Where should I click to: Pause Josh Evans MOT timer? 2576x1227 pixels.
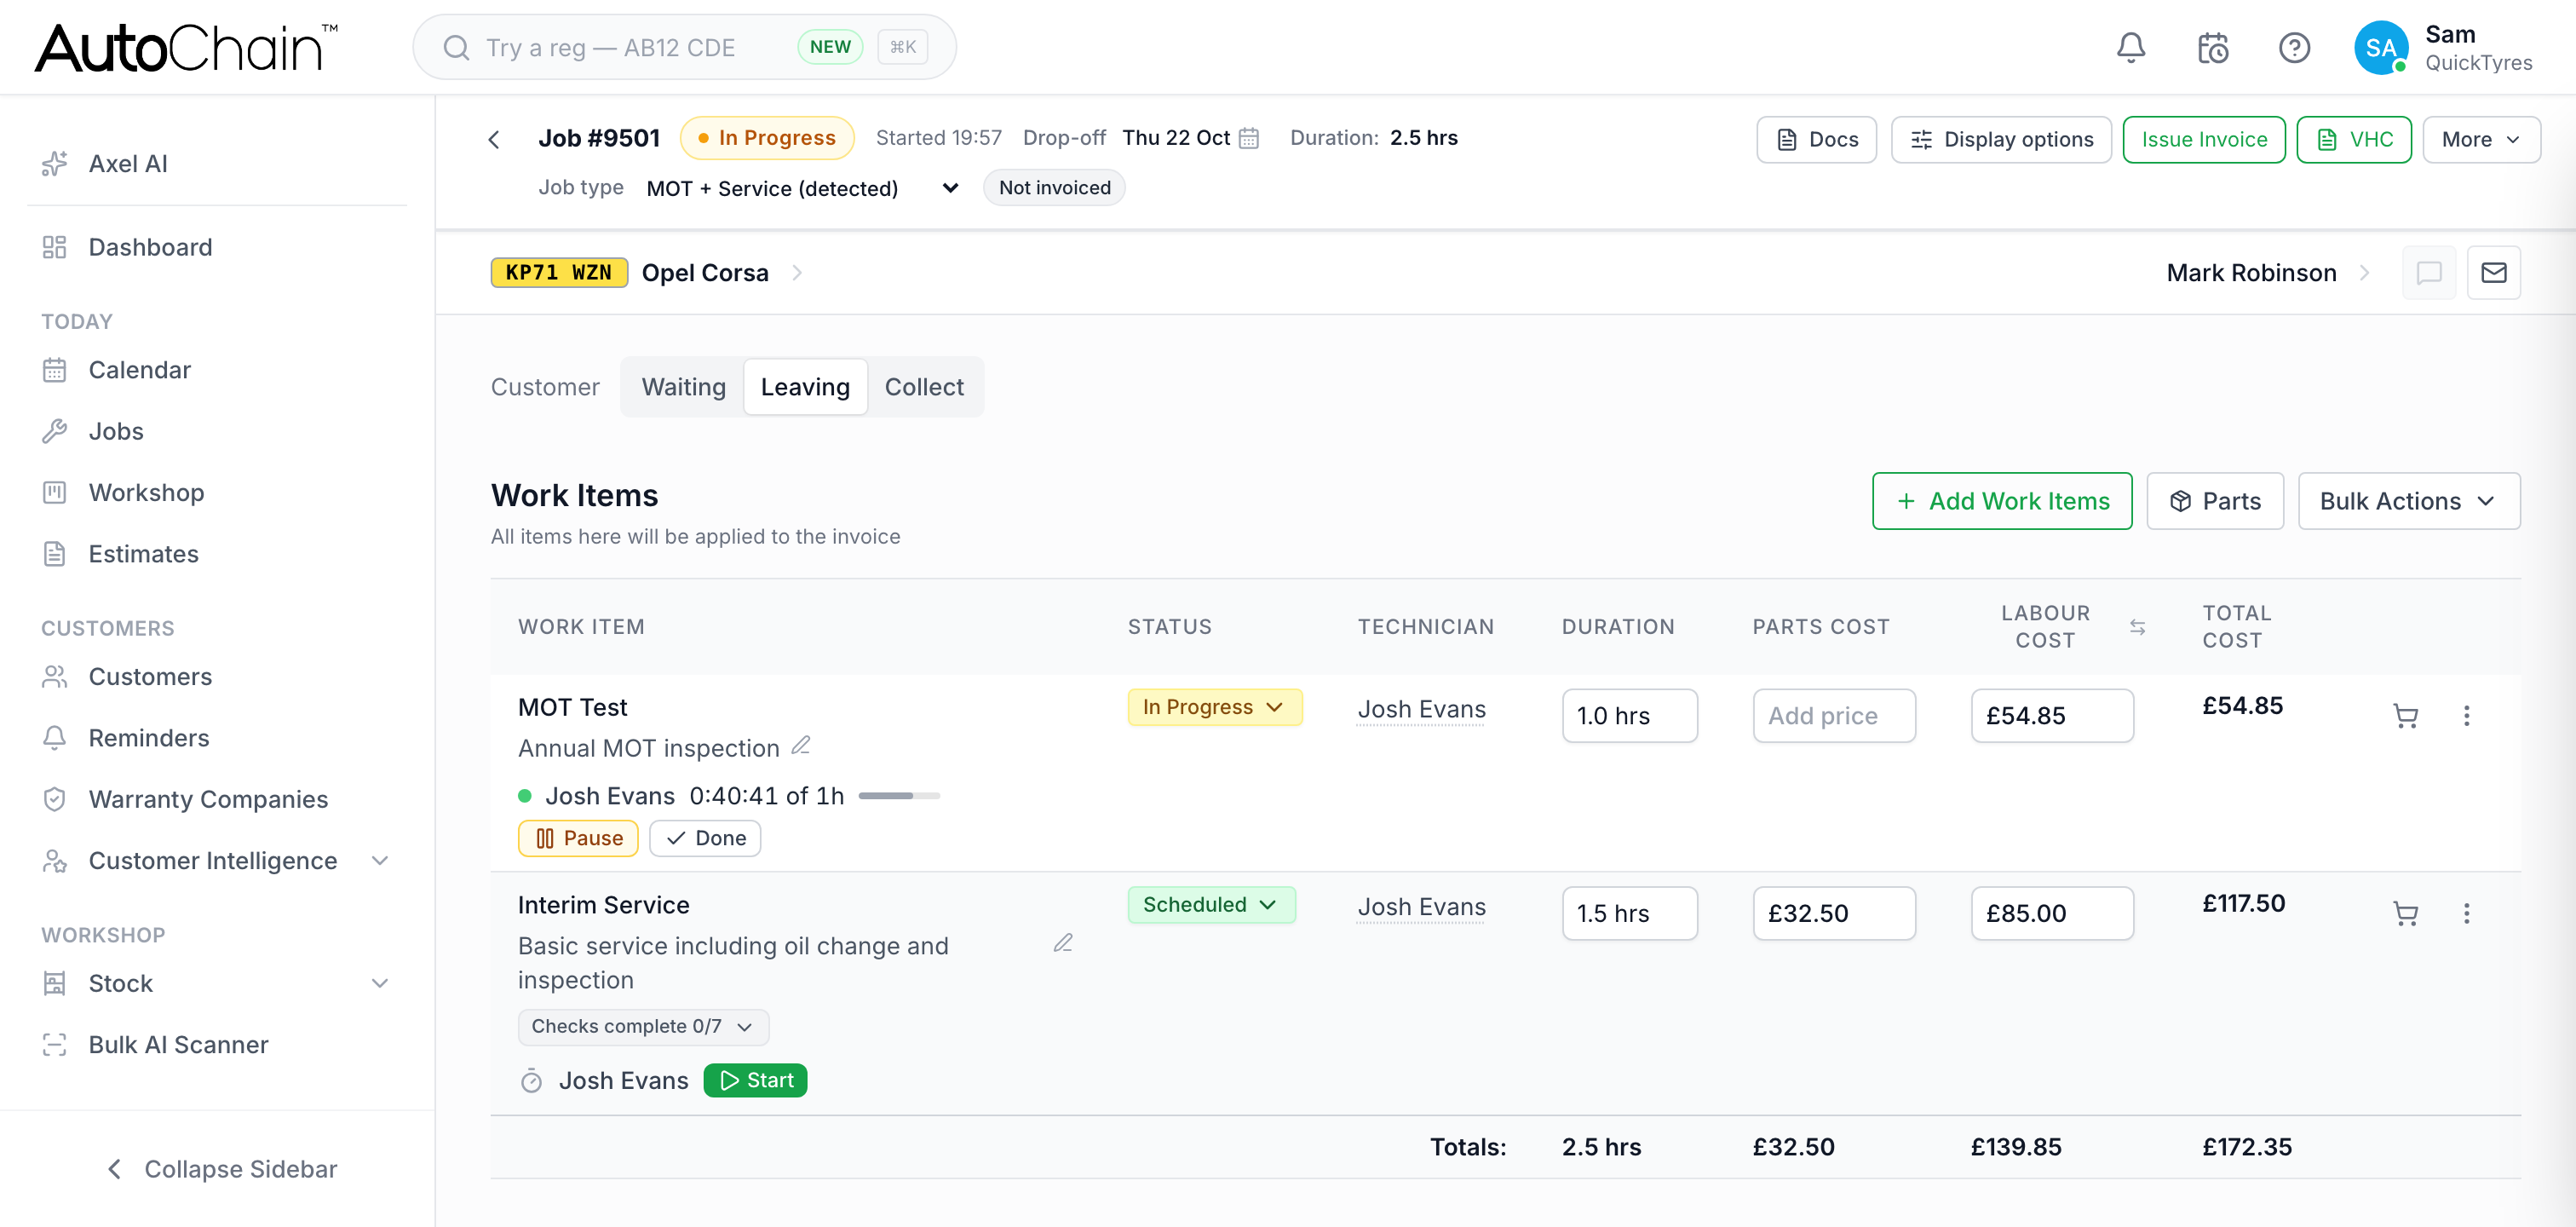tap(578, 838)
